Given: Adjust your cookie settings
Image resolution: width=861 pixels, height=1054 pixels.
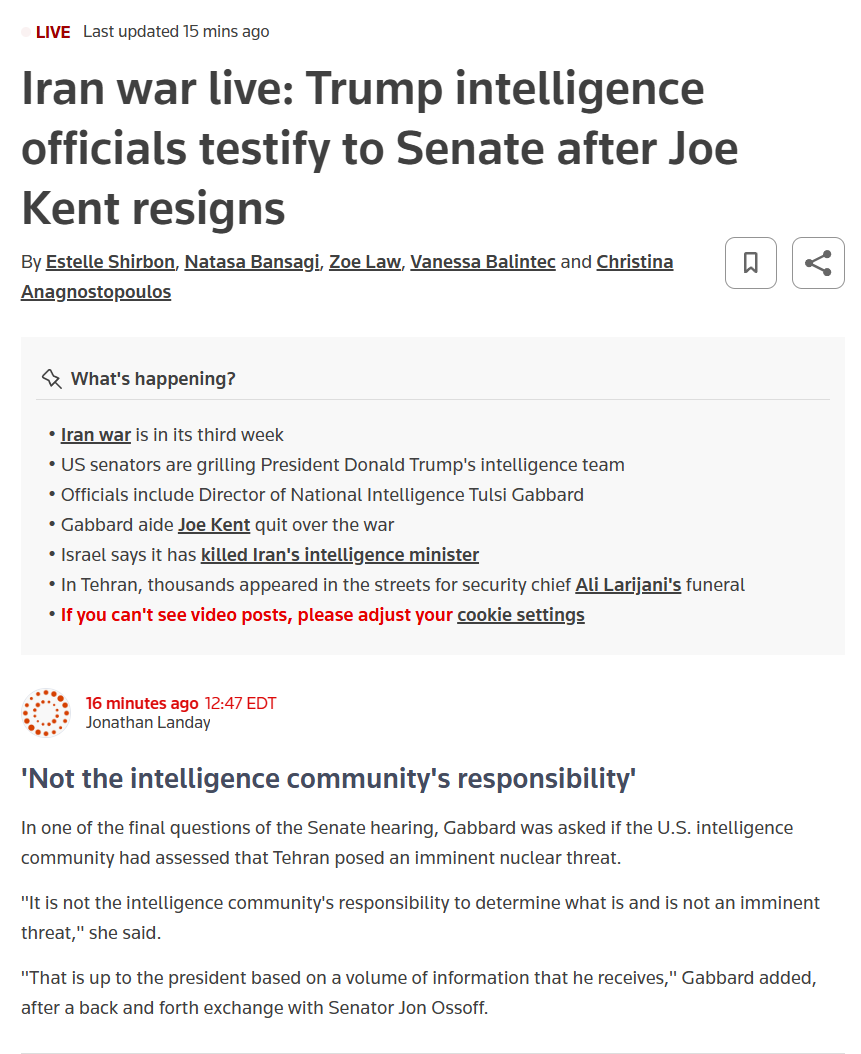Looking at the screenshot, I should (x=520, y=615).
